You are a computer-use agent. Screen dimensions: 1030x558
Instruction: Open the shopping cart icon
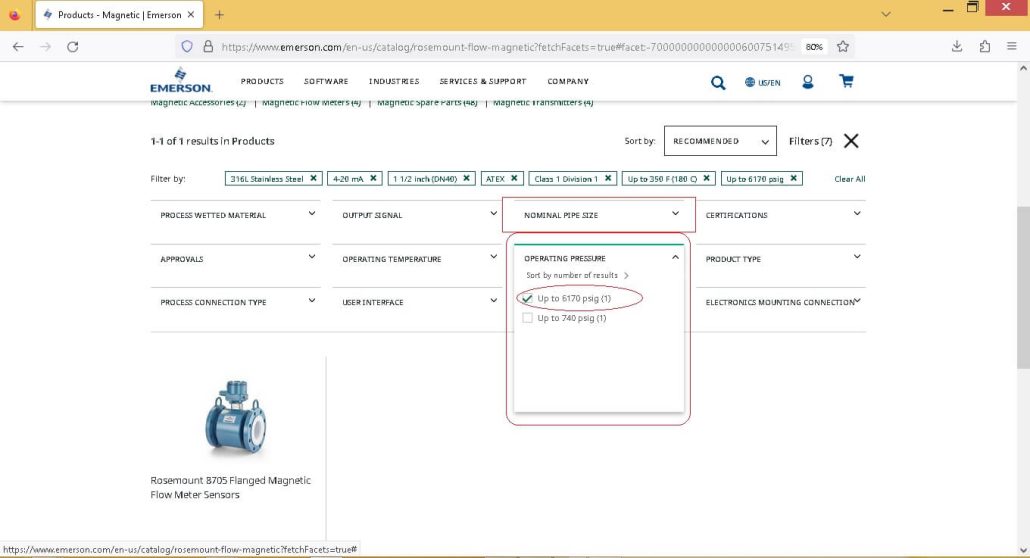coord(846,81)
